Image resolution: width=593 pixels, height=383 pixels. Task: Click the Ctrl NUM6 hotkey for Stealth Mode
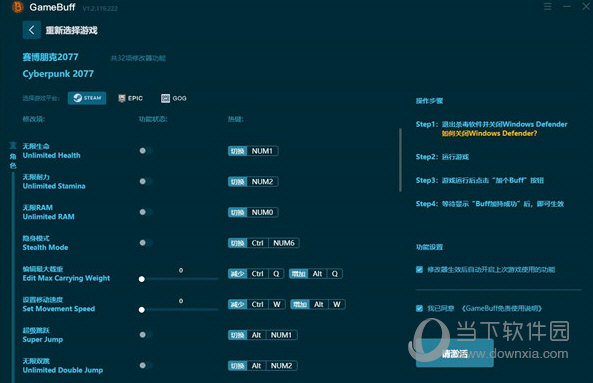coord(273,243)
